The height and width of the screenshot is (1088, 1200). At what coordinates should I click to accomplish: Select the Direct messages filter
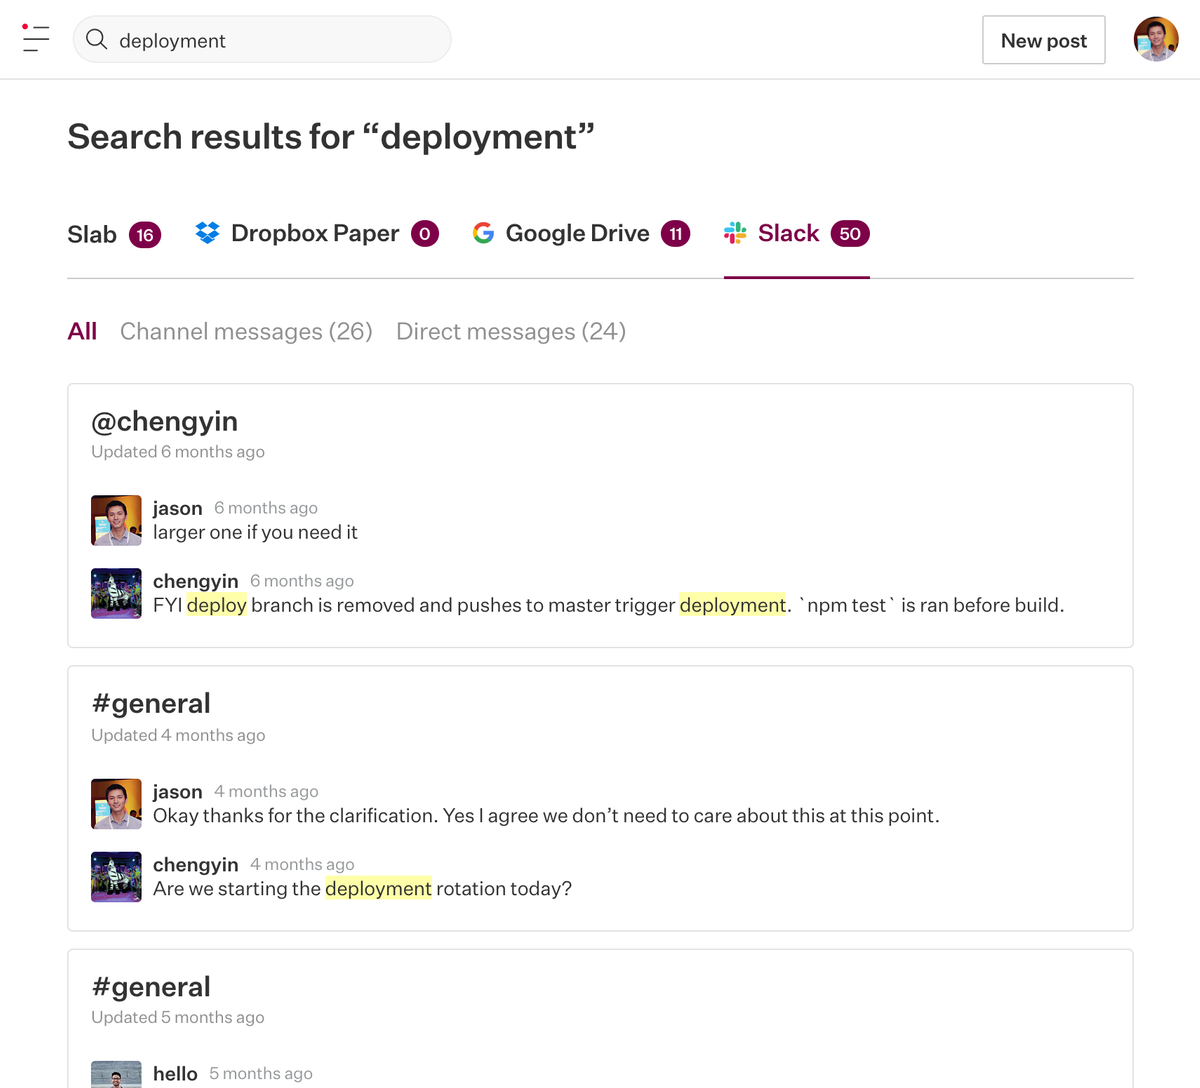tap(510, 331)
